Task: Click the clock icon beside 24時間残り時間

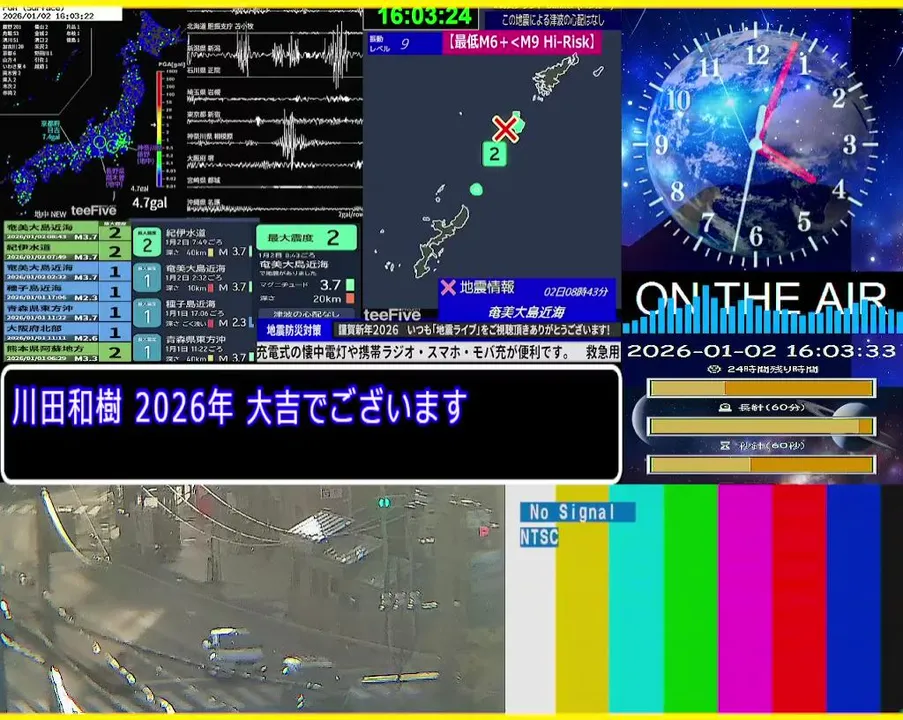Action: [x=715, y=369]
